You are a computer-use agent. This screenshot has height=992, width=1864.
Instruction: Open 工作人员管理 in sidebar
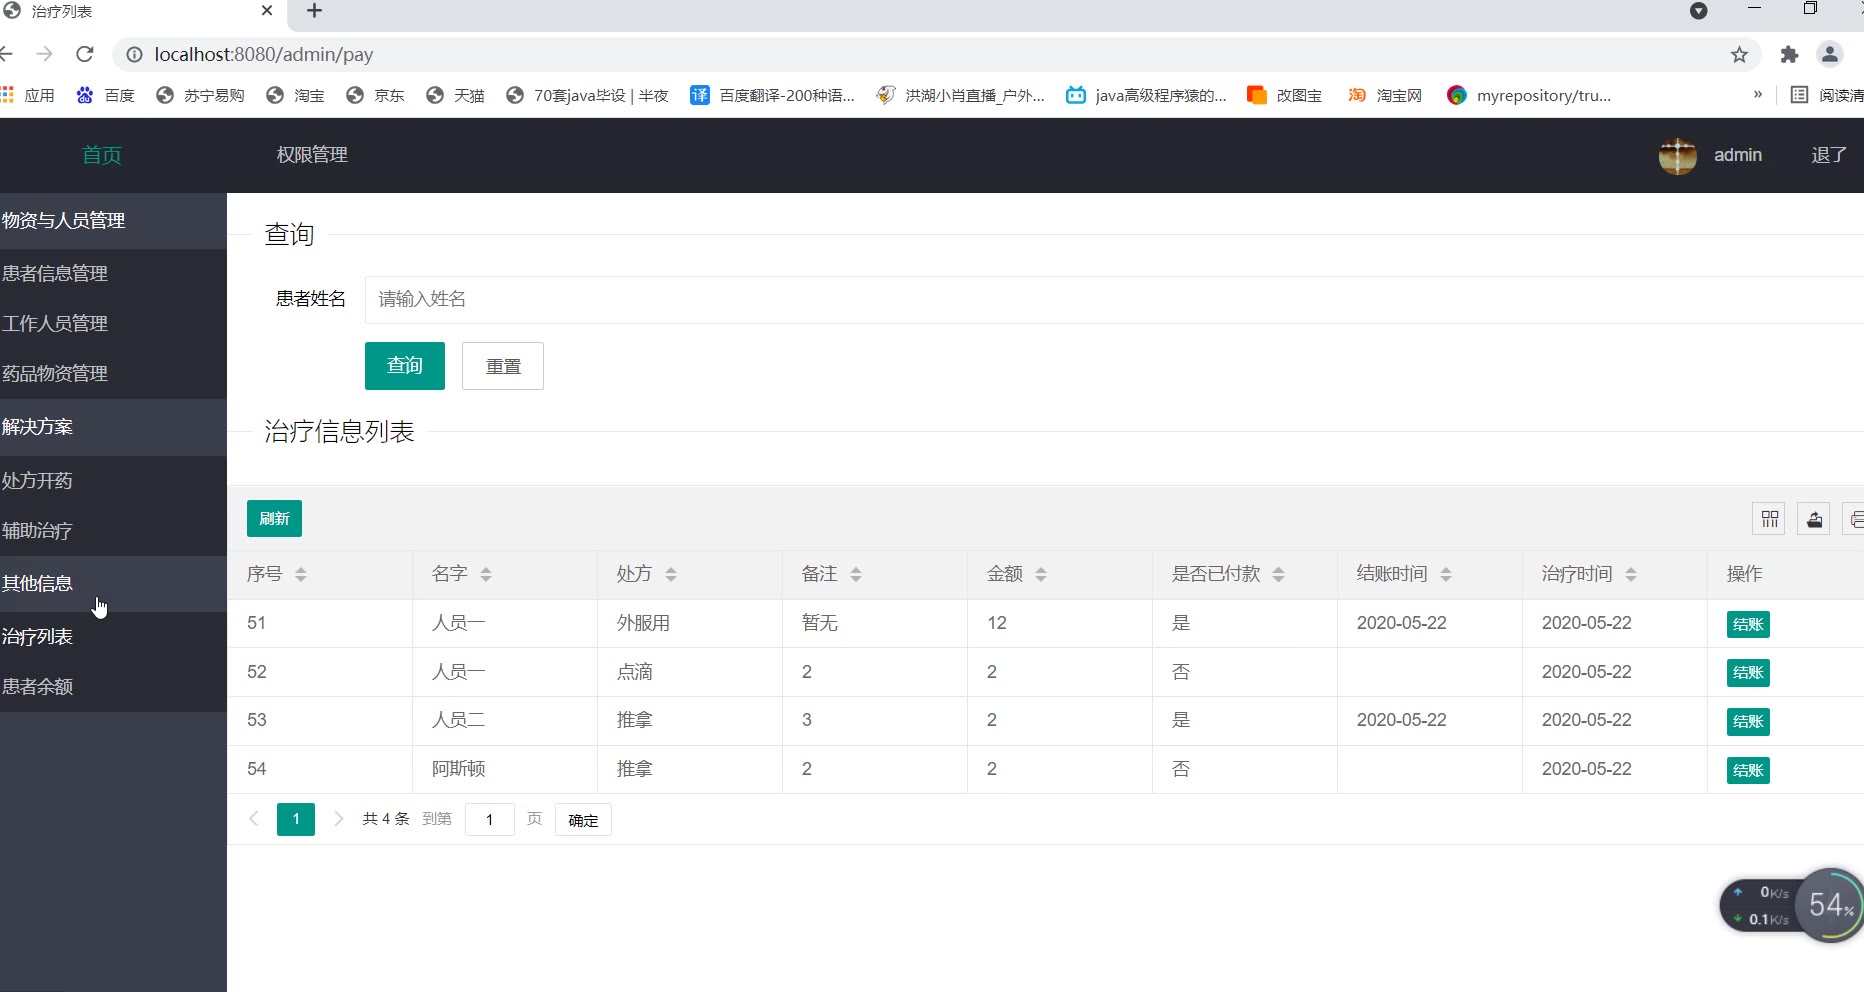[113, 323]
